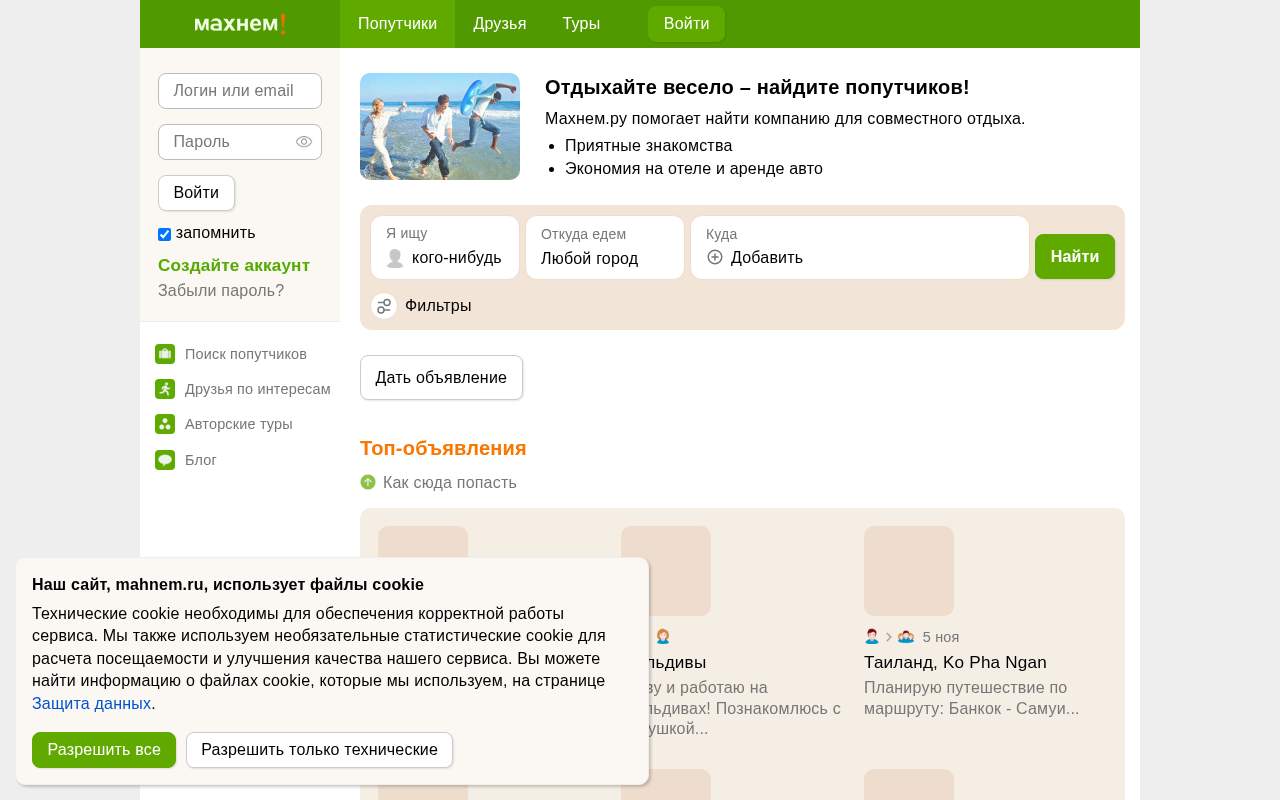This screenshot has width=1280, height=800.
Task: Open the Откуда едем city selector
Action: coord(605,247)
